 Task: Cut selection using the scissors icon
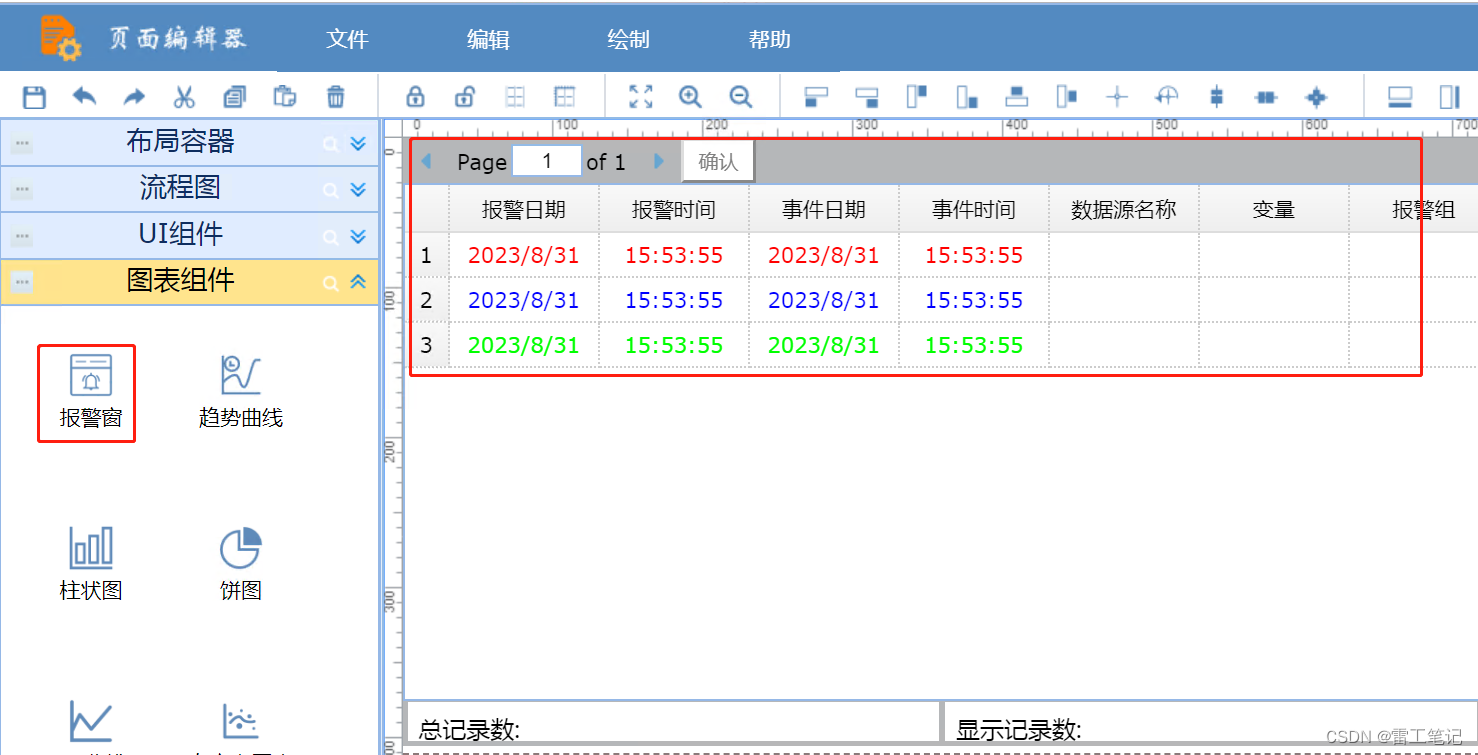click(x=184, y=97)
